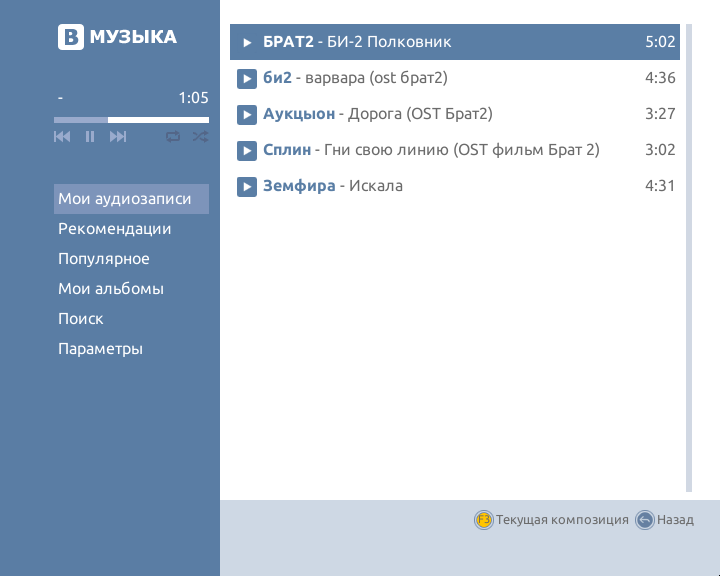The height and width of the screenshot is (576, 720).
Task: Skip to the previous track
Action: click(x=62, y=136)
